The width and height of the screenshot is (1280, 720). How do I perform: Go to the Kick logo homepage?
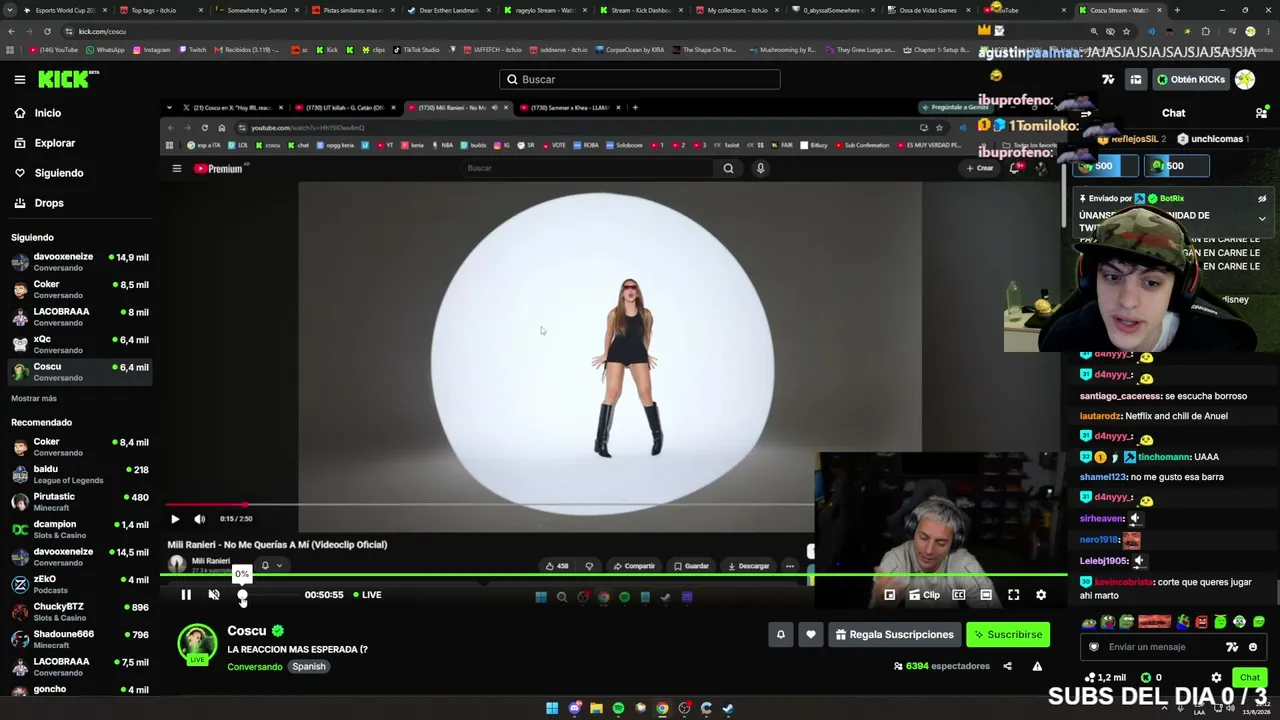click(69, 79)
